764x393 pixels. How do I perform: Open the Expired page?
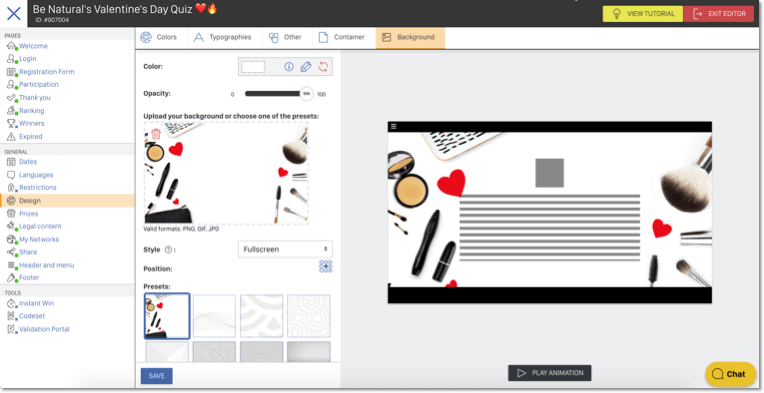click(30, 136)
